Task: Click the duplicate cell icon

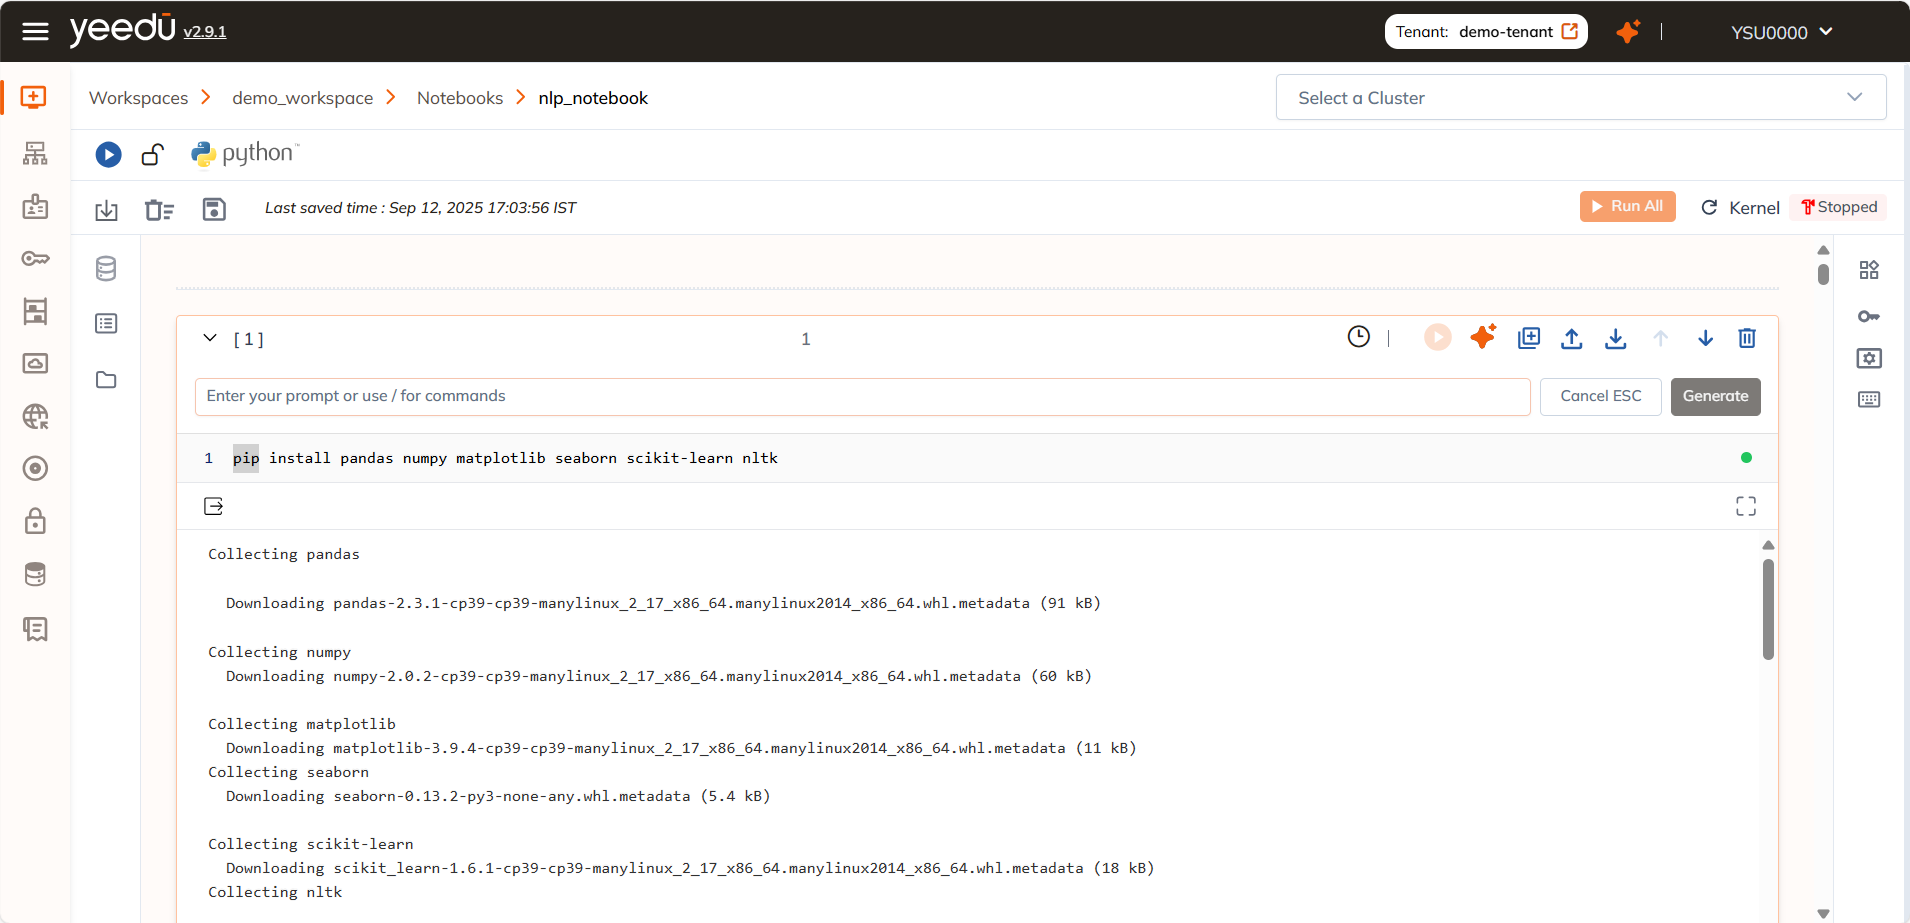Action: coord(1528,338)
